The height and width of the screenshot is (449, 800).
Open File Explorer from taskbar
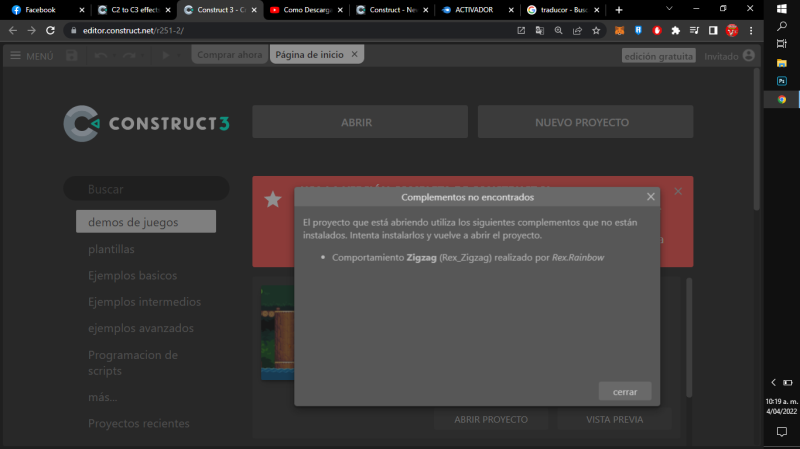tap(782, 63)
